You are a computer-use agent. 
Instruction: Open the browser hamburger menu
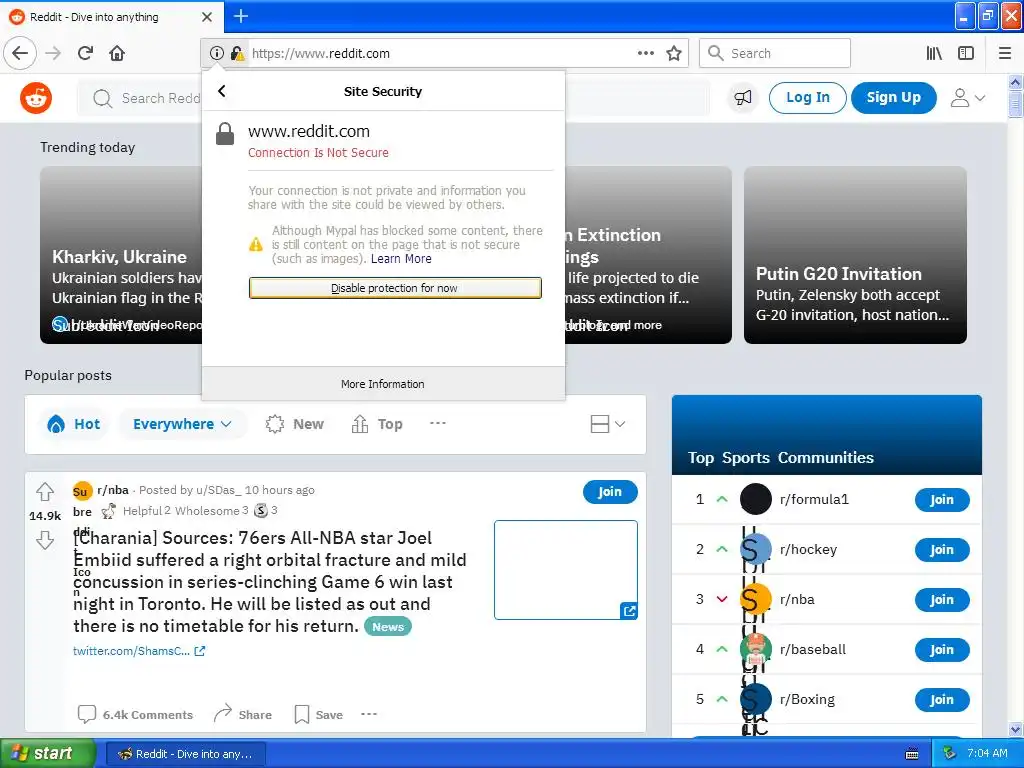[1005, 54]
